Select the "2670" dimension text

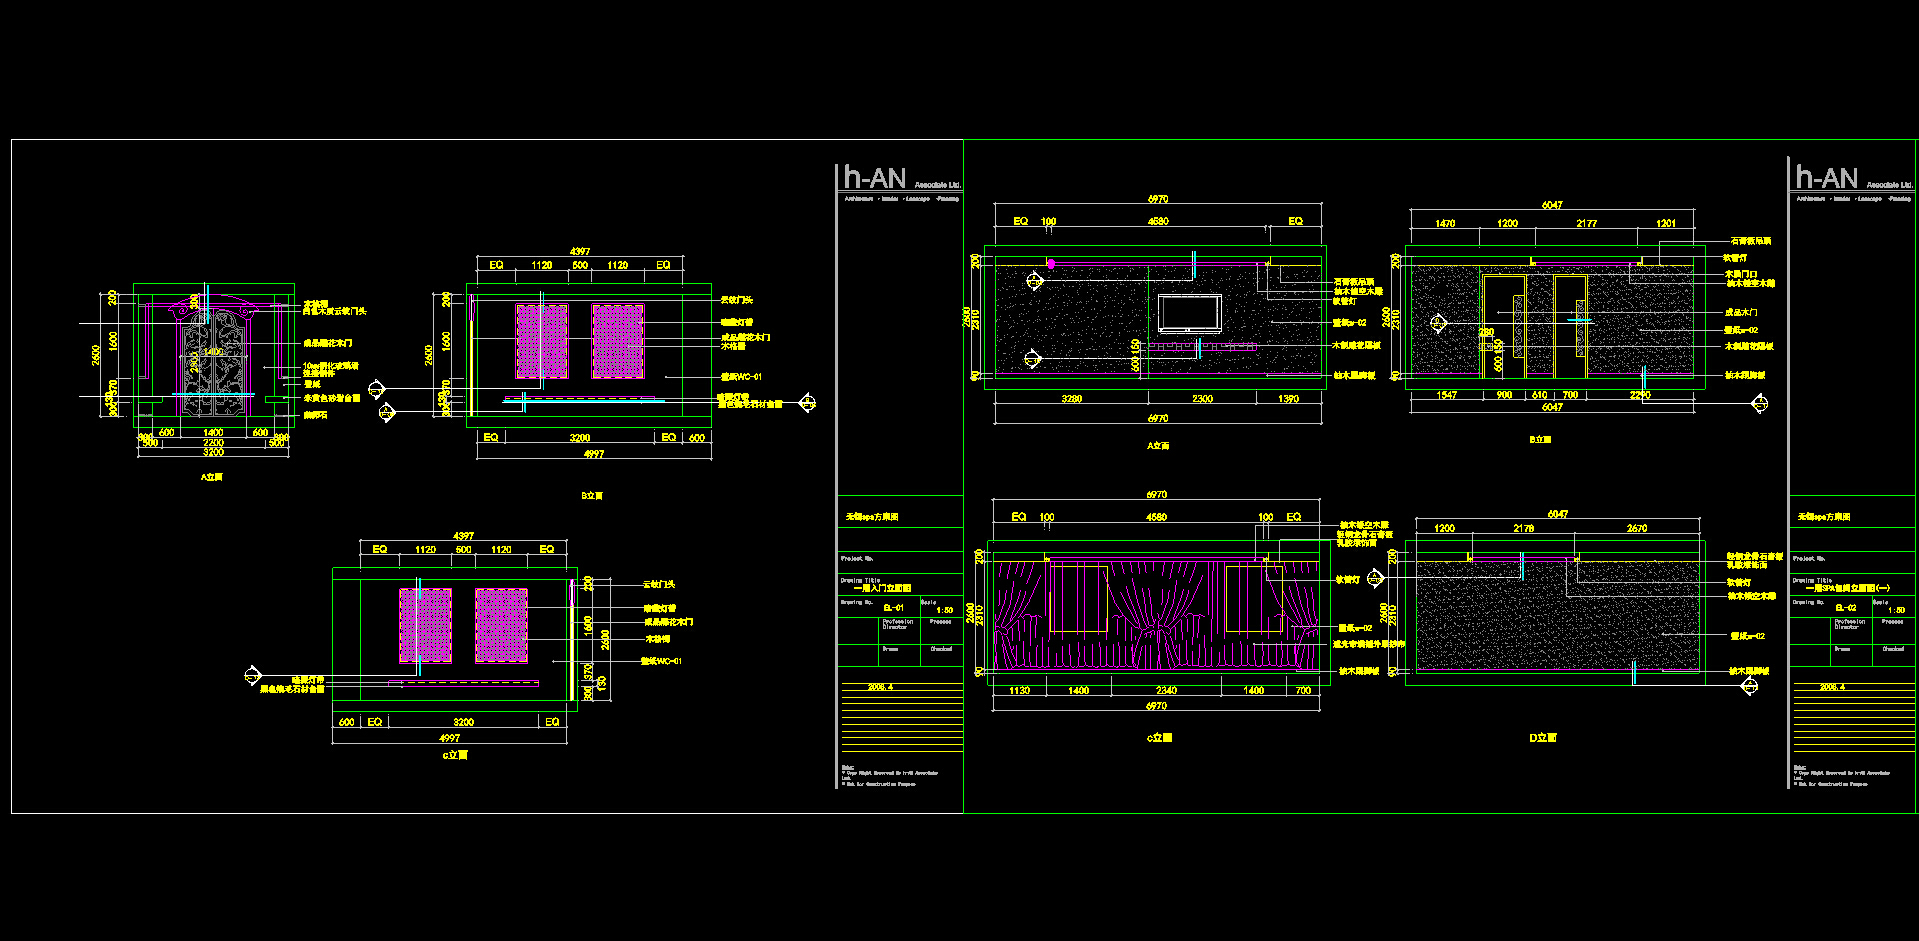click(1637, 528)
